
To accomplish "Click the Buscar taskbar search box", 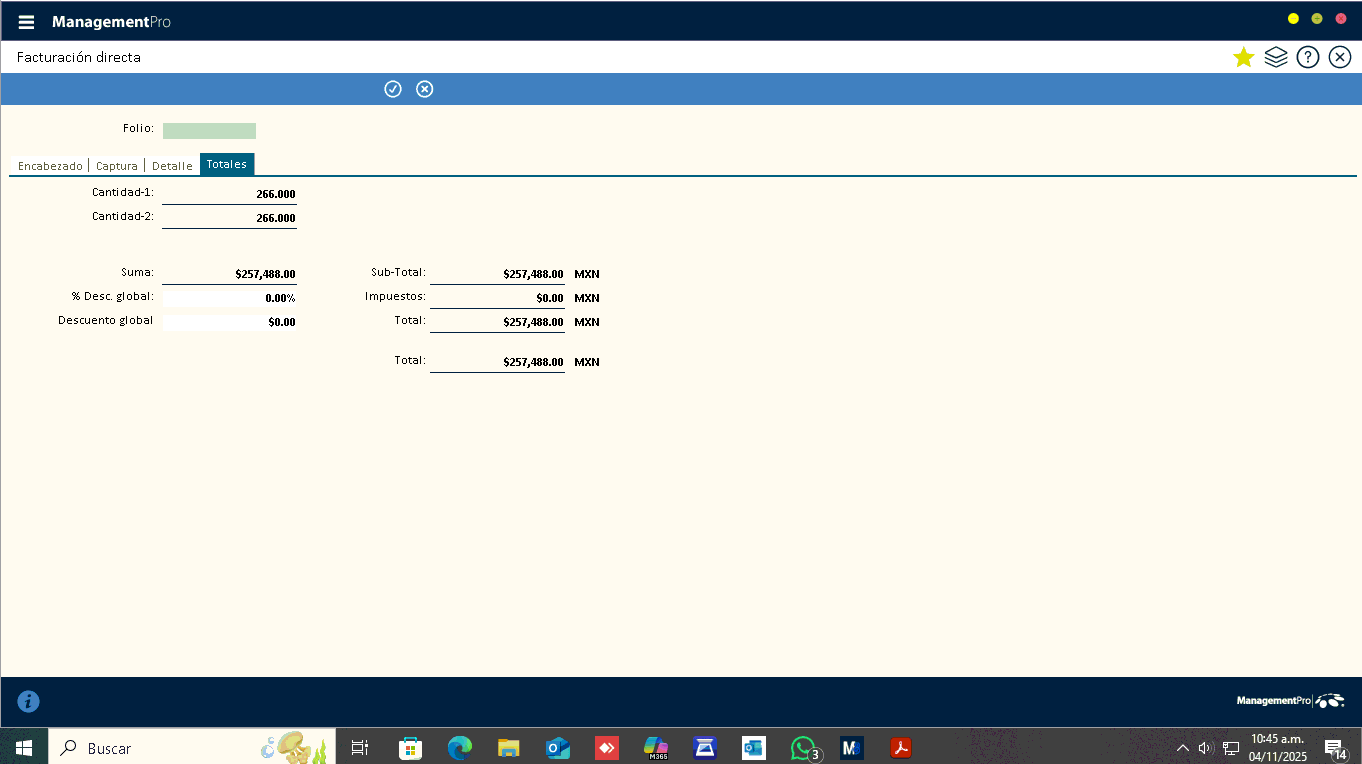I will [x=160, y=747].
